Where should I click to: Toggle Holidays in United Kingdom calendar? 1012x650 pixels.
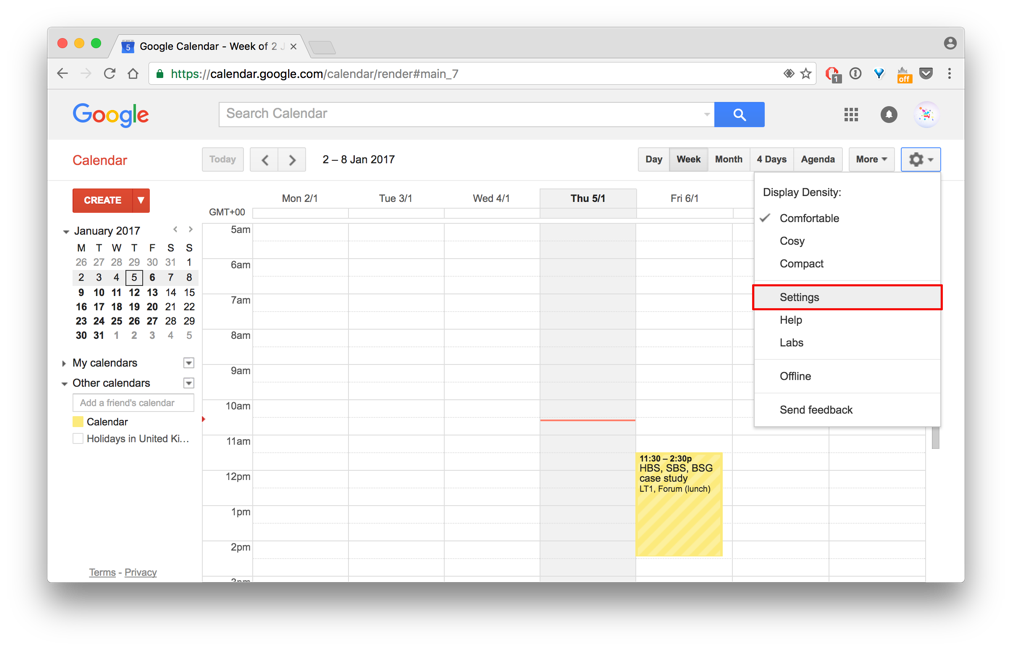78,439
